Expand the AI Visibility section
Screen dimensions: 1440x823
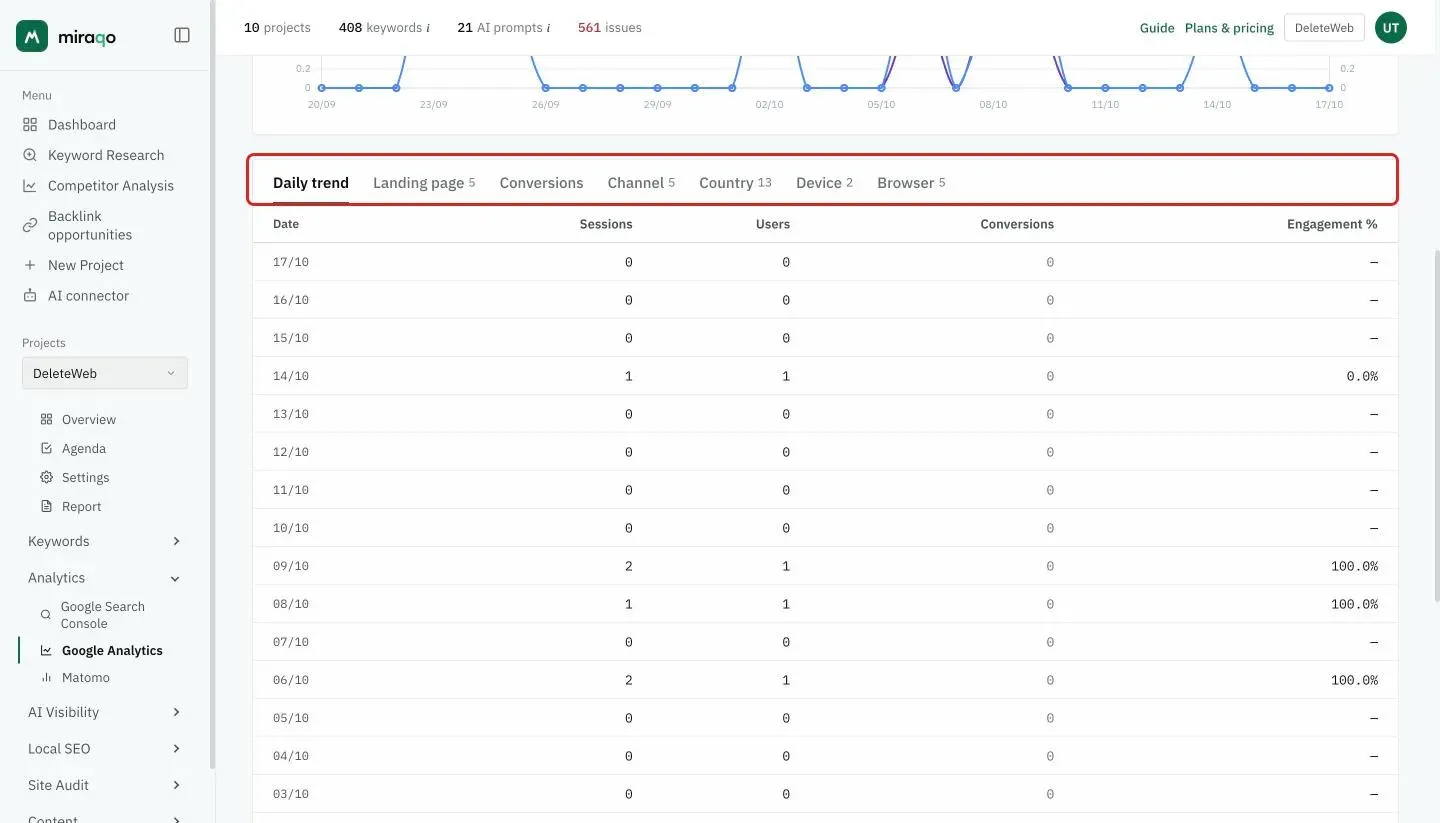[105, 712]
